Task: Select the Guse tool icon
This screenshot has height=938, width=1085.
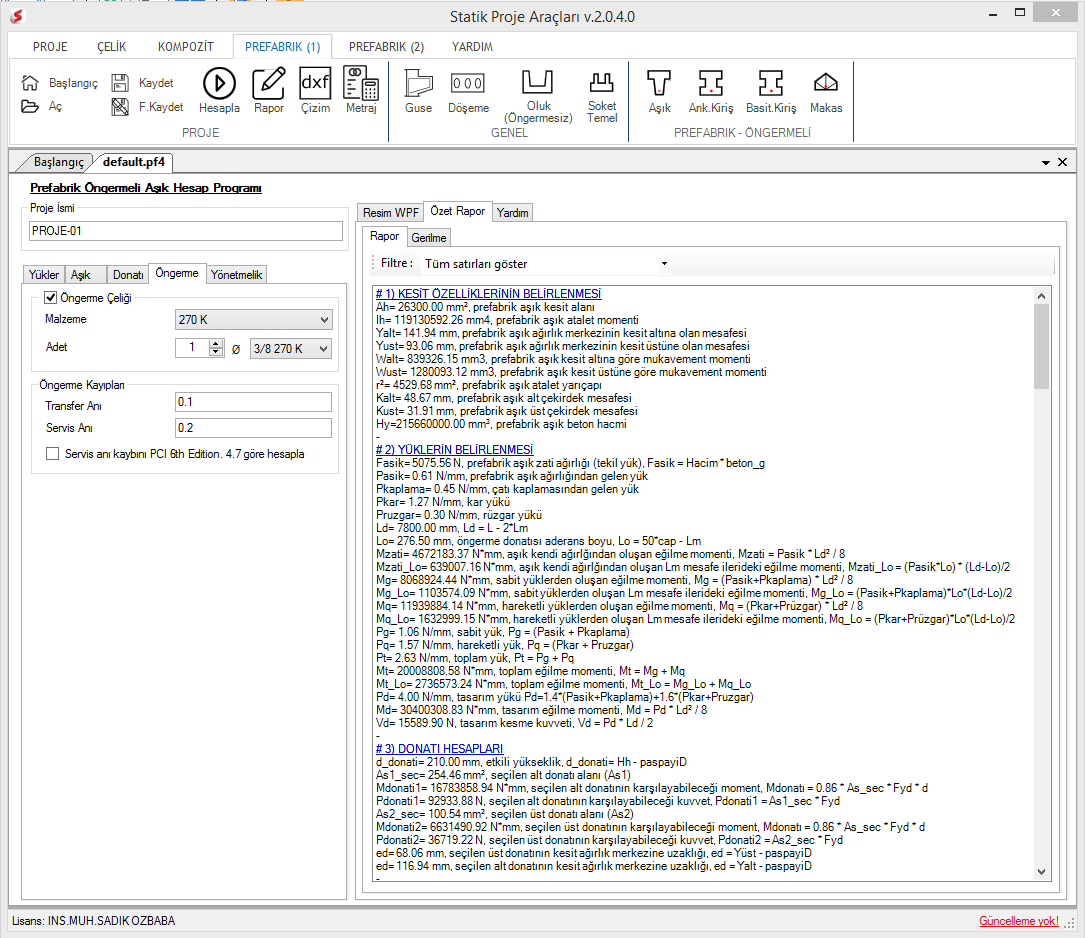Action: point(419,83)
